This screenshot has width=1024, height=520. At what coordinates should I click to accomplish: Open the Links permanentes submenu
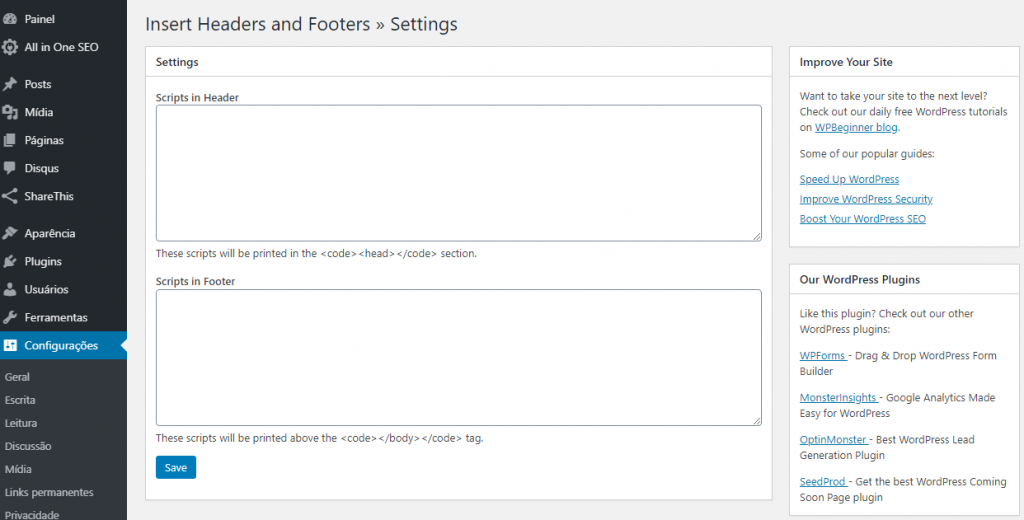pyautogui.click(x=49, y=492)
